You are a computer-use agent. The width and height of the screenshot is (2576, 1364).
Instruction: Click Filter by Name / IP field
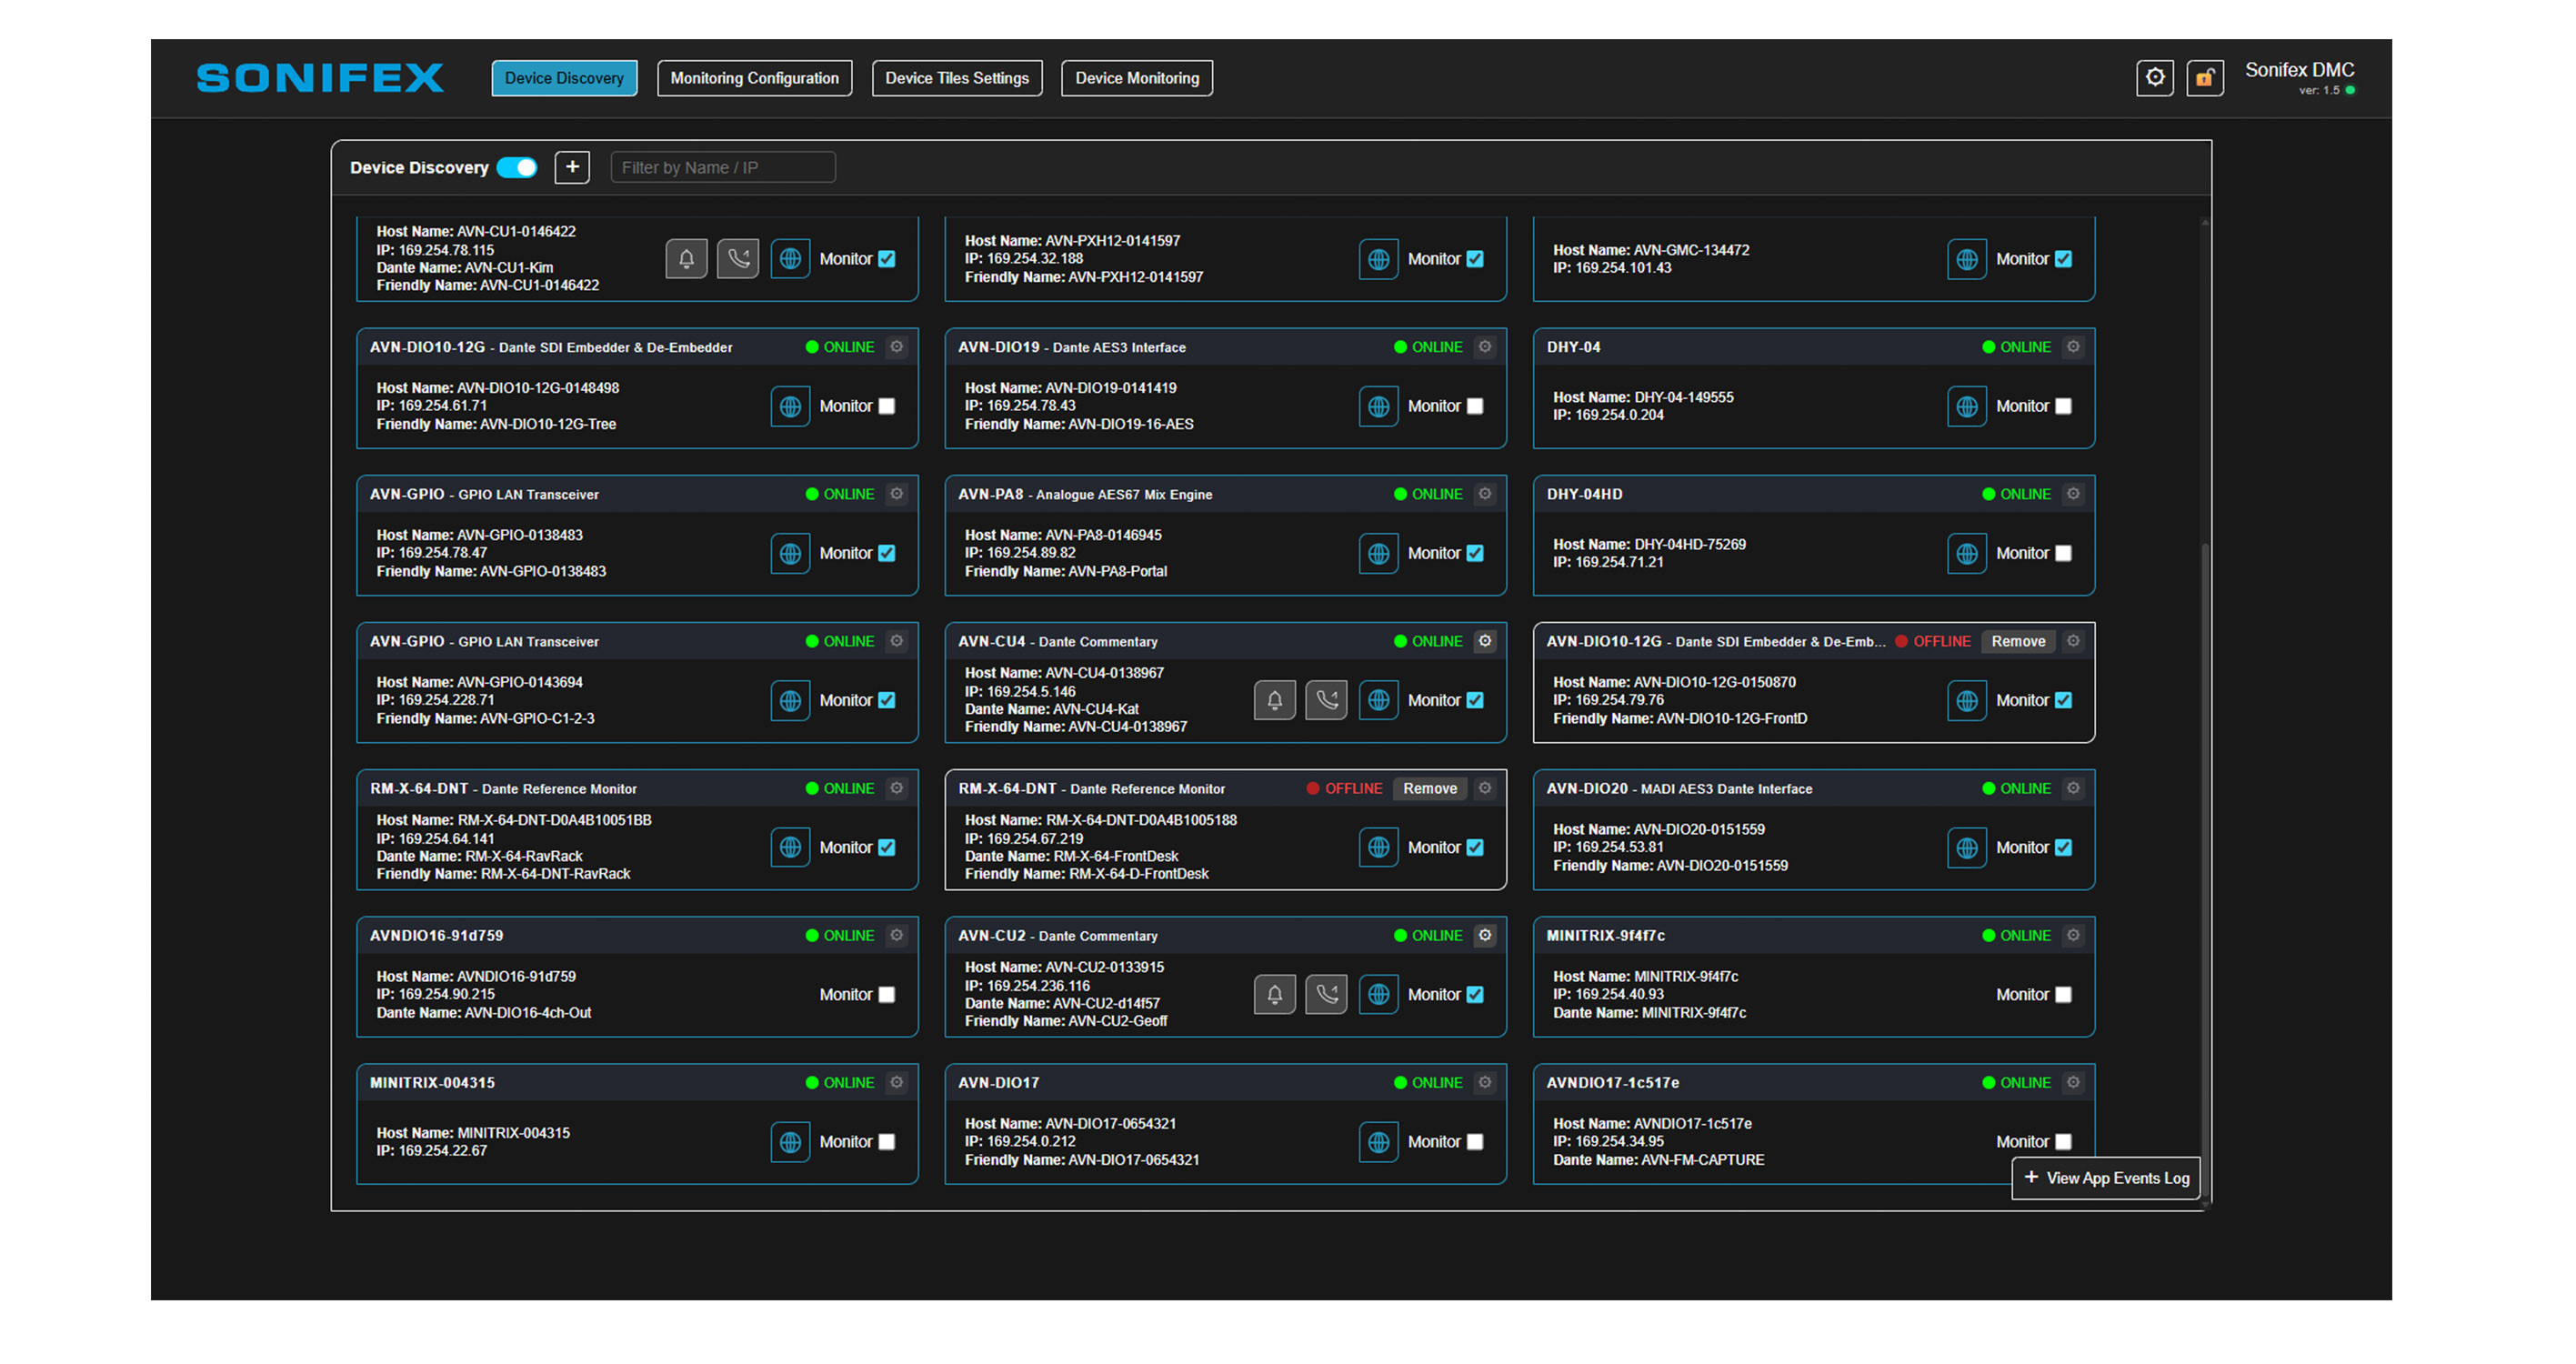(x=722, y=167)
